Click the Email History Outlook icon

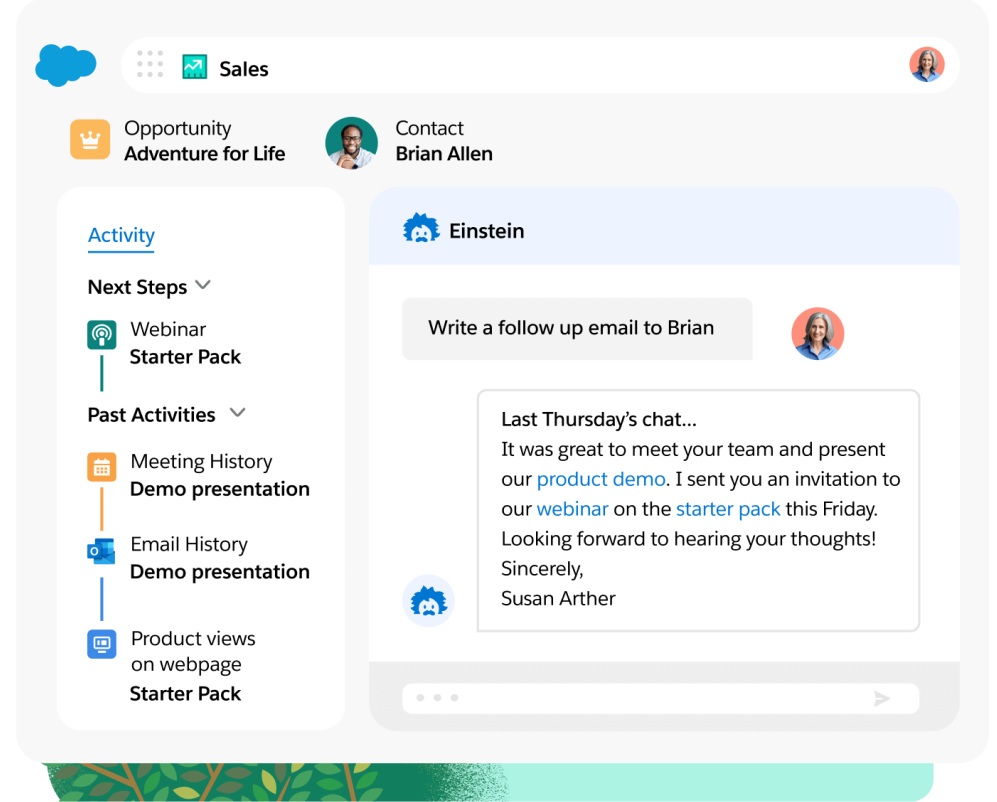click(x=101, y=551)
